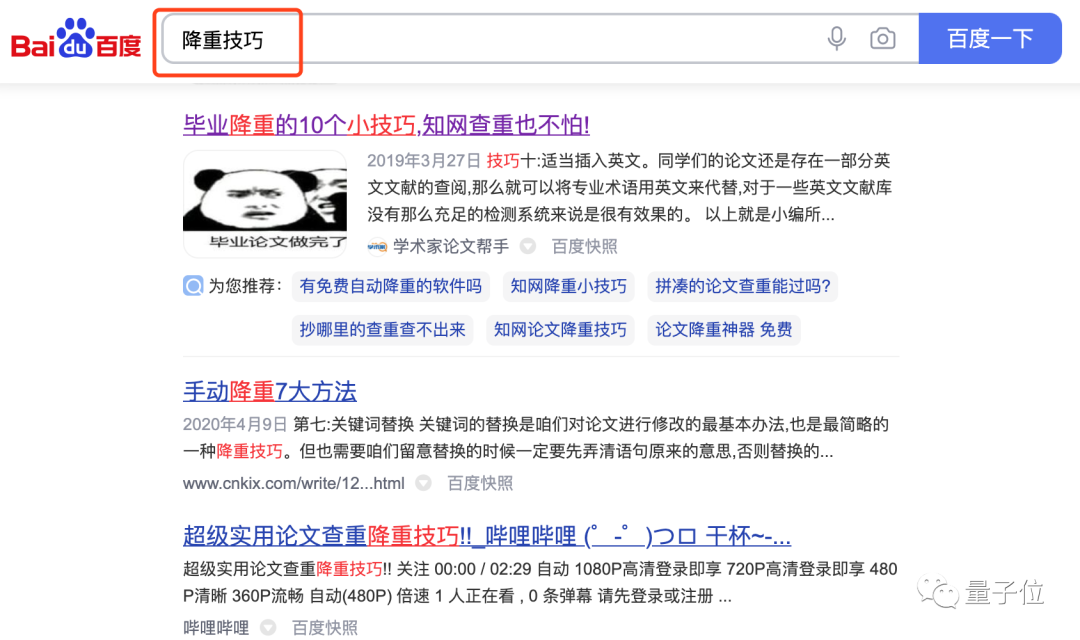Select suggestion 拼凑的论文查重能过吗?
The image size is (1080, 640).
pyautogui.click(x=742, y=287)
